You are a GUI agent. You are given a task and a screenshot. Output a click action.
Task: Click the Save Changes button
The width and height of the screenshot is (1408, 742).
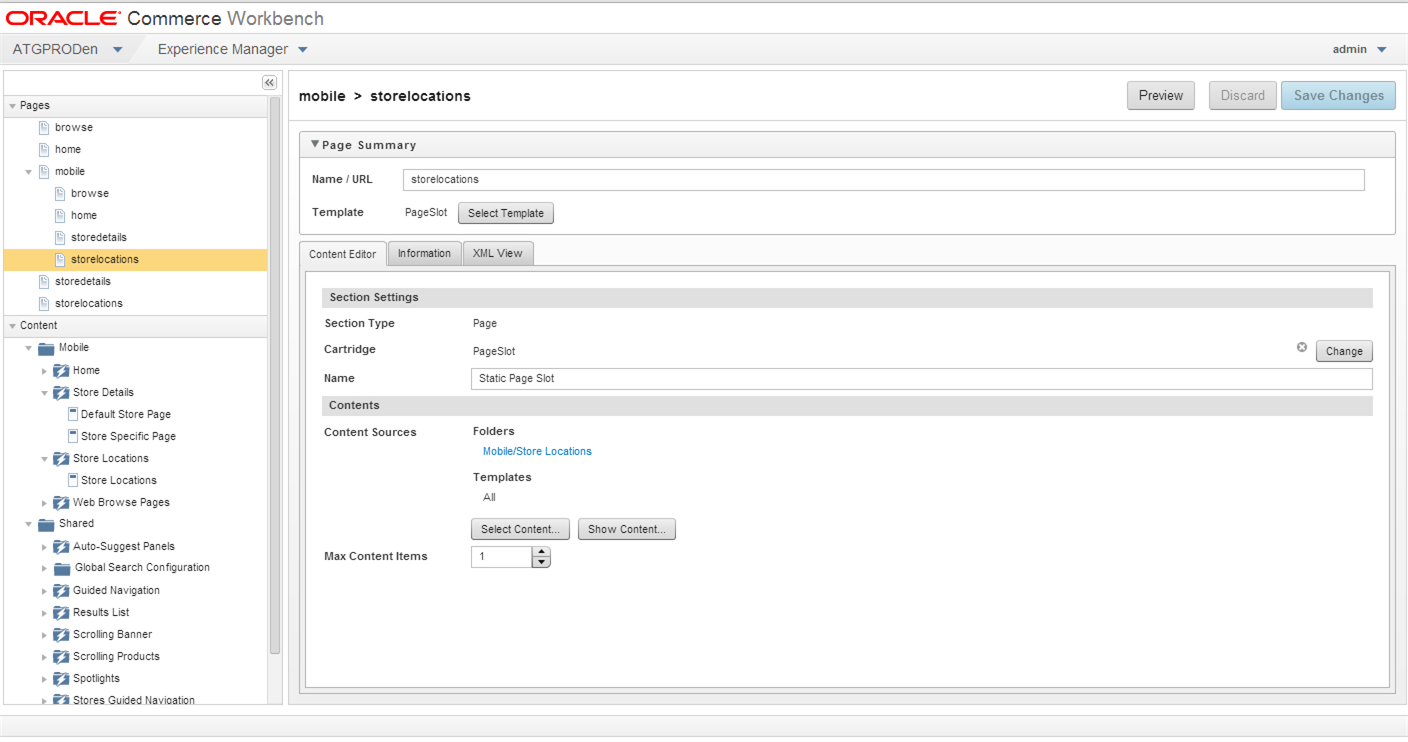[1338, 95]
